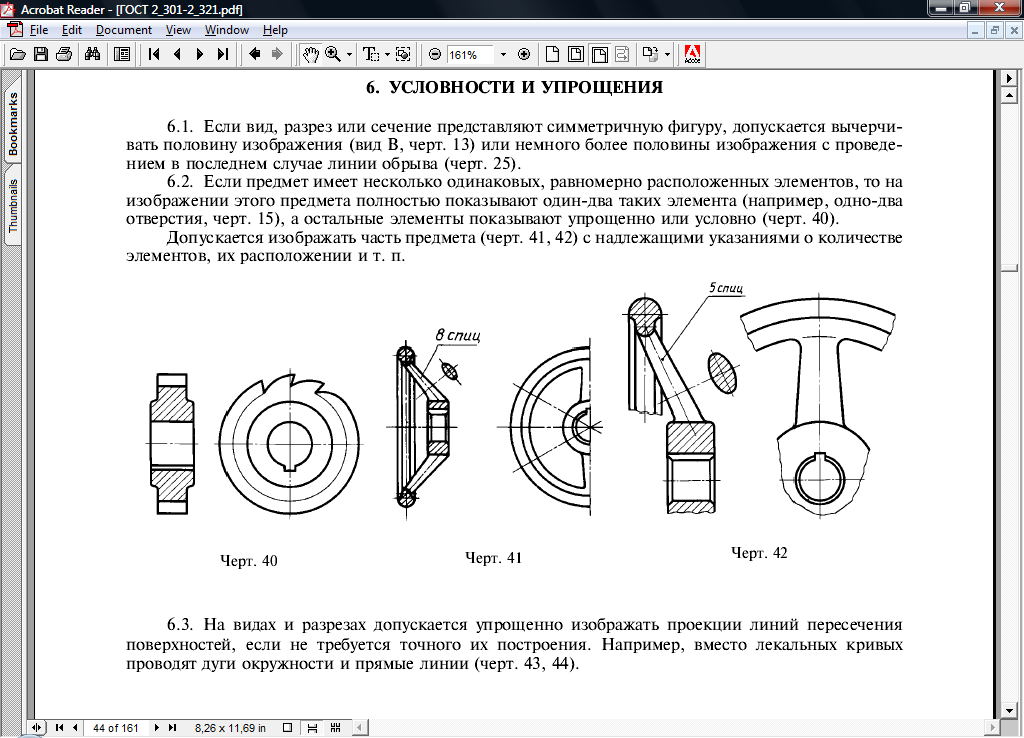Click the vertical scrollbar up arrow
1024x738 pixels.
pos(1010,95)
